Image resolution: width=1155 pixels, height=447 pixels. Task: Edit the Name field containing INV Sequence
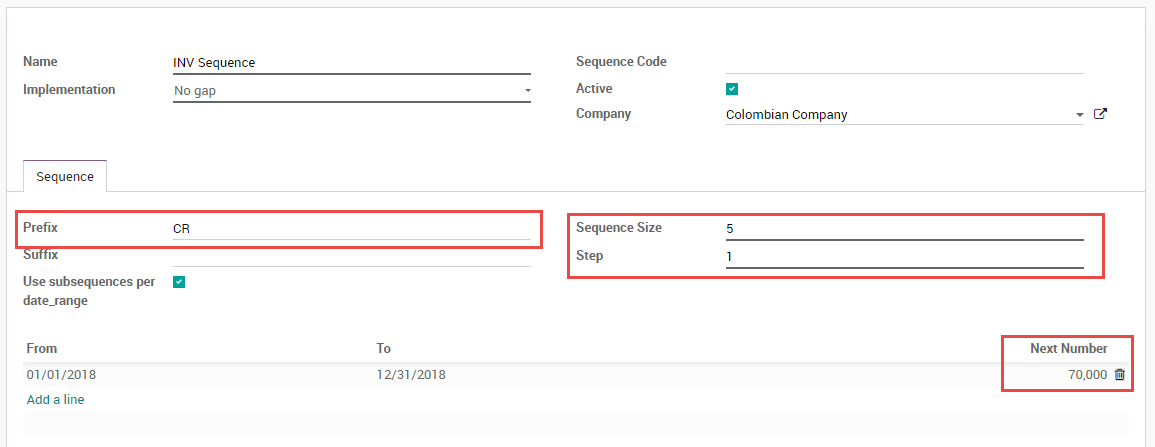click(x=351, y=63)
